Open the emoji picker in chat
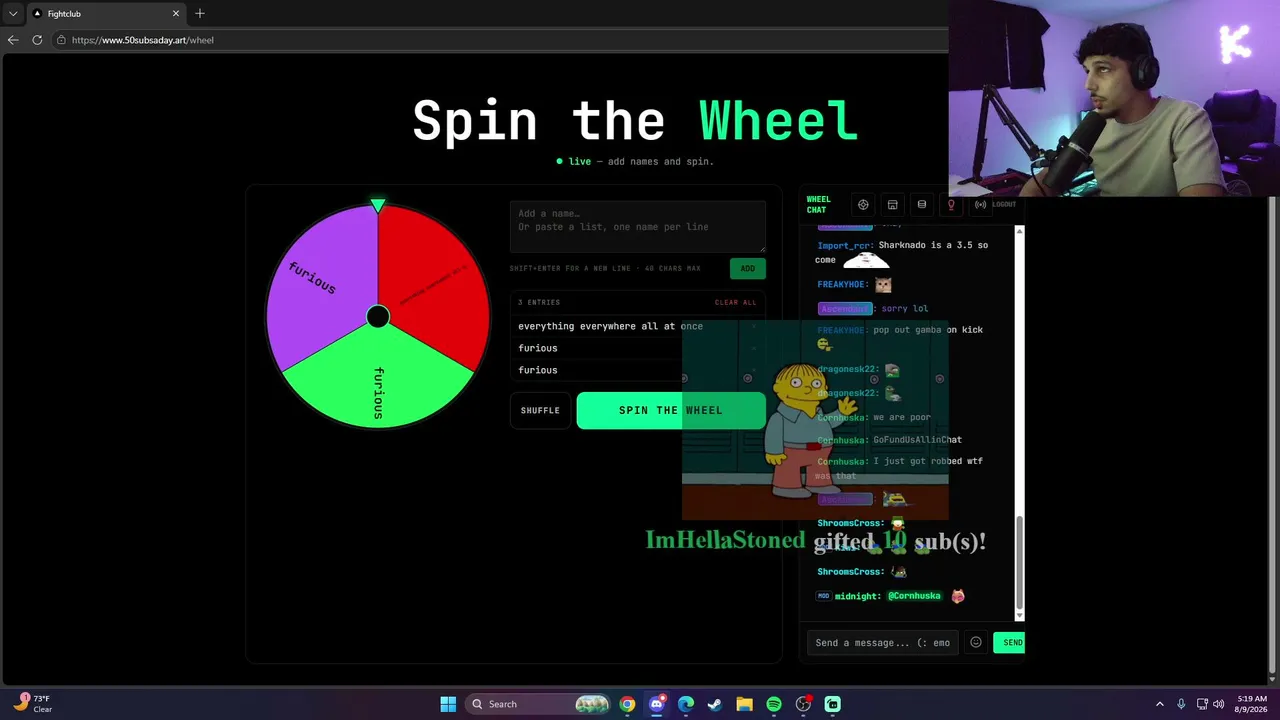 coord(976,642)
